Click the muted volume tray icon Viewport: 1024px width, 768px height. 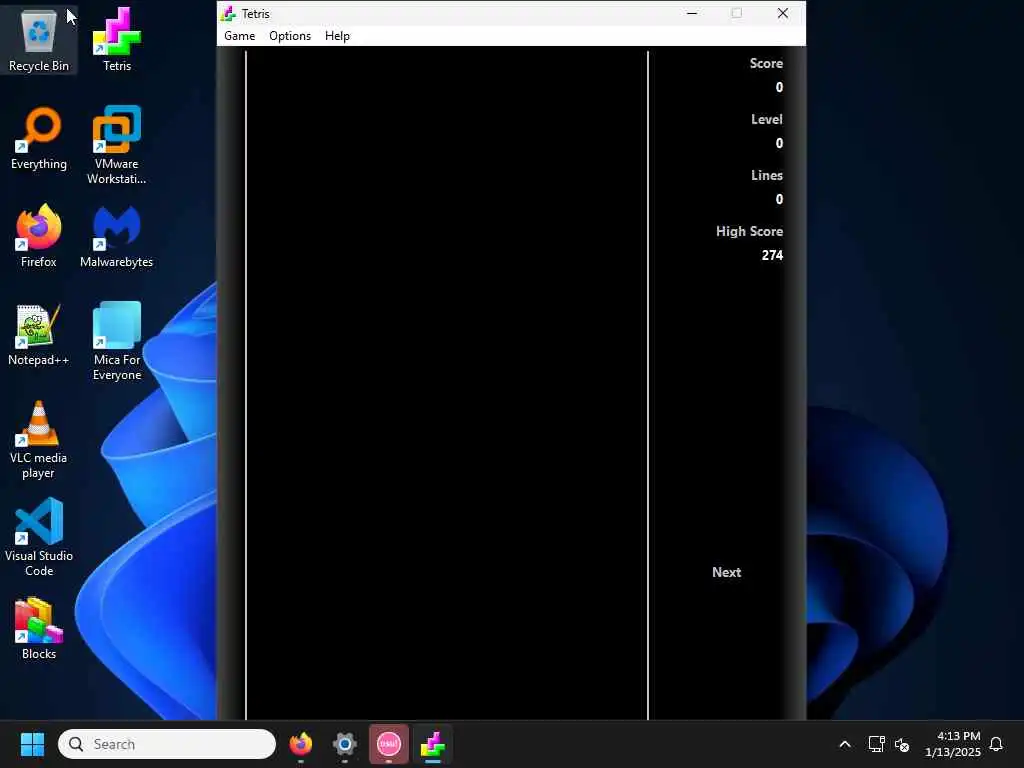[902, 744]
